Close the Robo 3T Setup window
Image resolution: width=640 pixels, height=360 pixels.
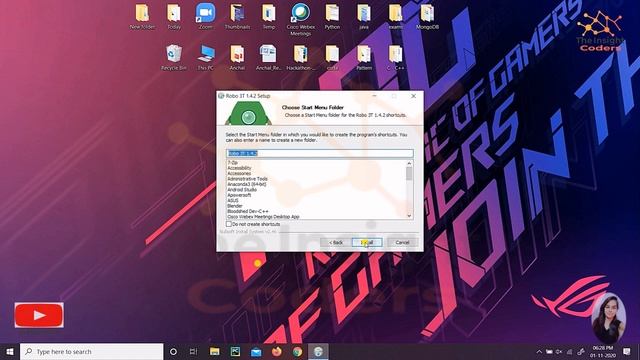click(413, 96)
